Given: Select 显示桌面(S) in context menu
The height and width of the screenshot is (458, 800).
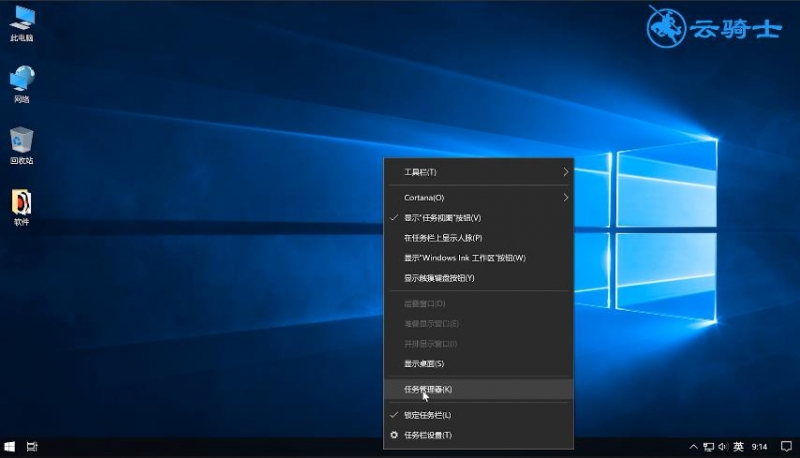Looking at the screenshot, I should 479,364.
